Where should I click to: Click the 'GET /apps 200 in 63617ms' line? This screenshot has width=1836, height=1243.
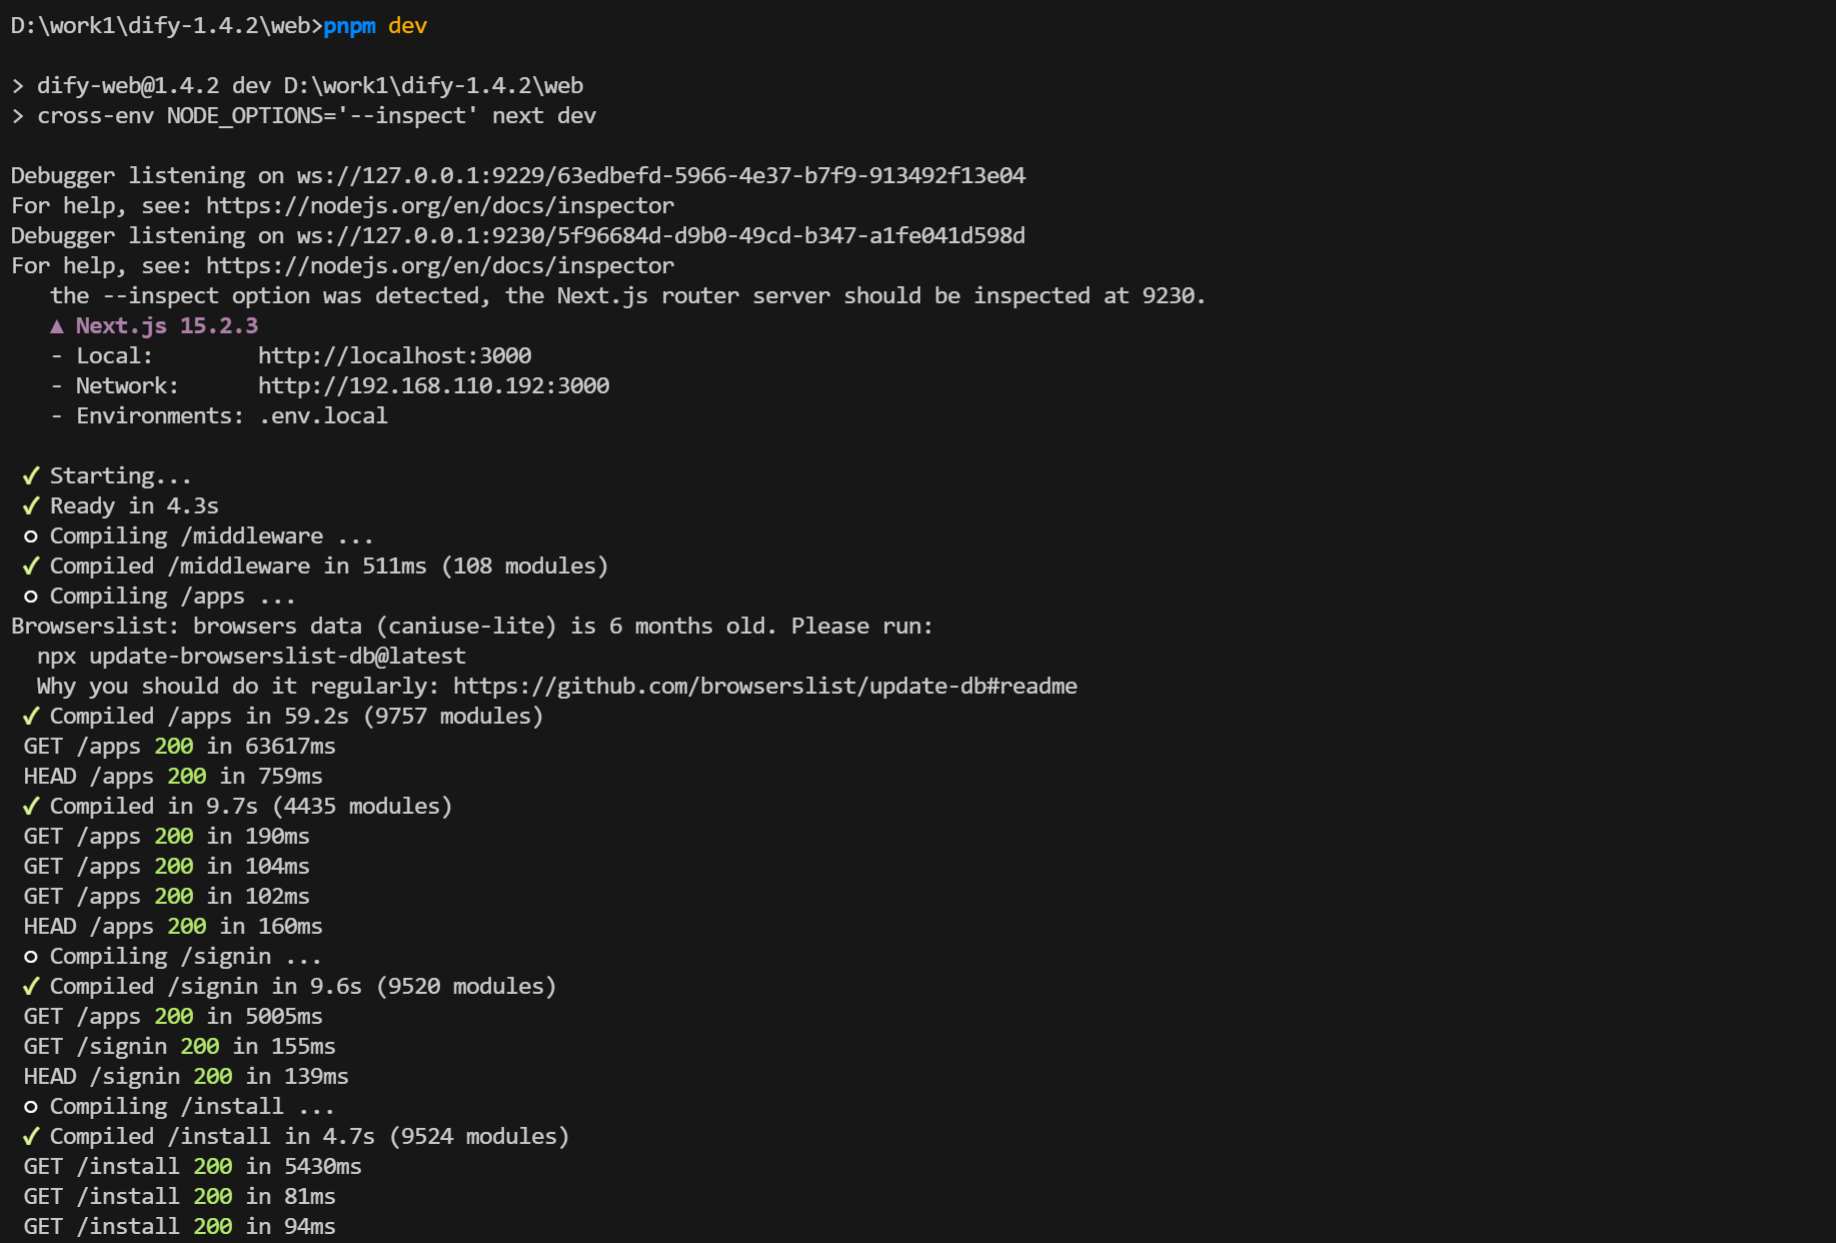pos(180,746)
